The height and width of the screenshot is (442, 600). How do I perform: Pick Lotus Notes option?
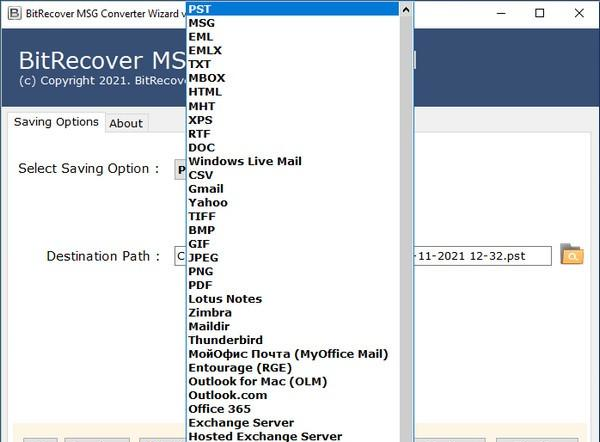point(293,299)
